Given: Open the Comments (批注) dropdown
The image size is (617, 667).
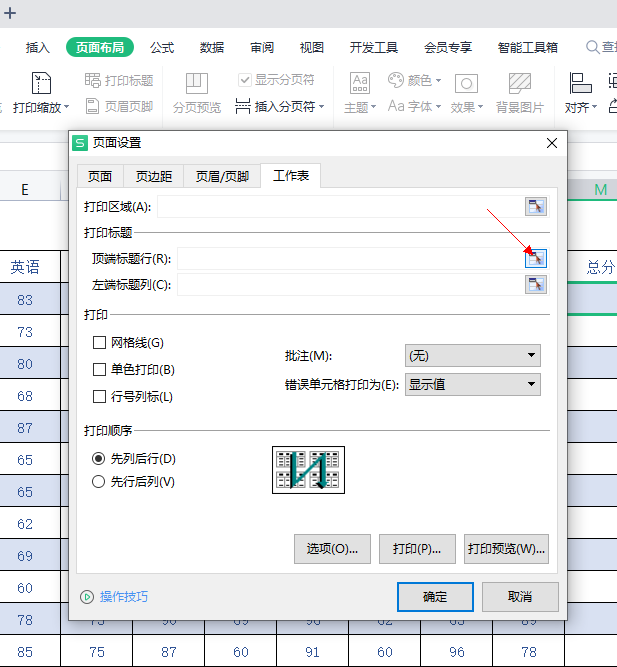Looking at the screenshot, I should [x=473, y=356].
